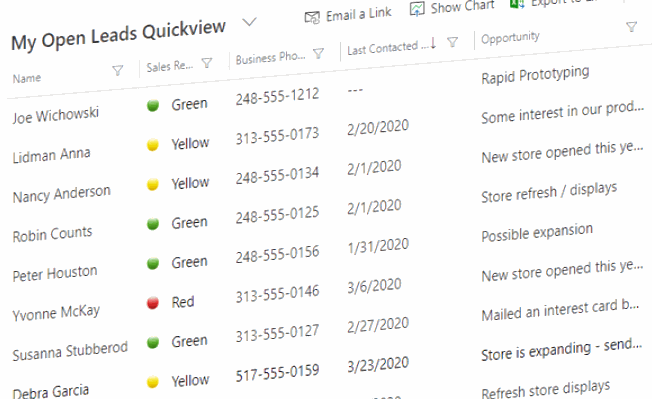The width and height of the screenshot is (652, 399).
Task: Click phone number 248-555-0125
Action: (277, 215)
